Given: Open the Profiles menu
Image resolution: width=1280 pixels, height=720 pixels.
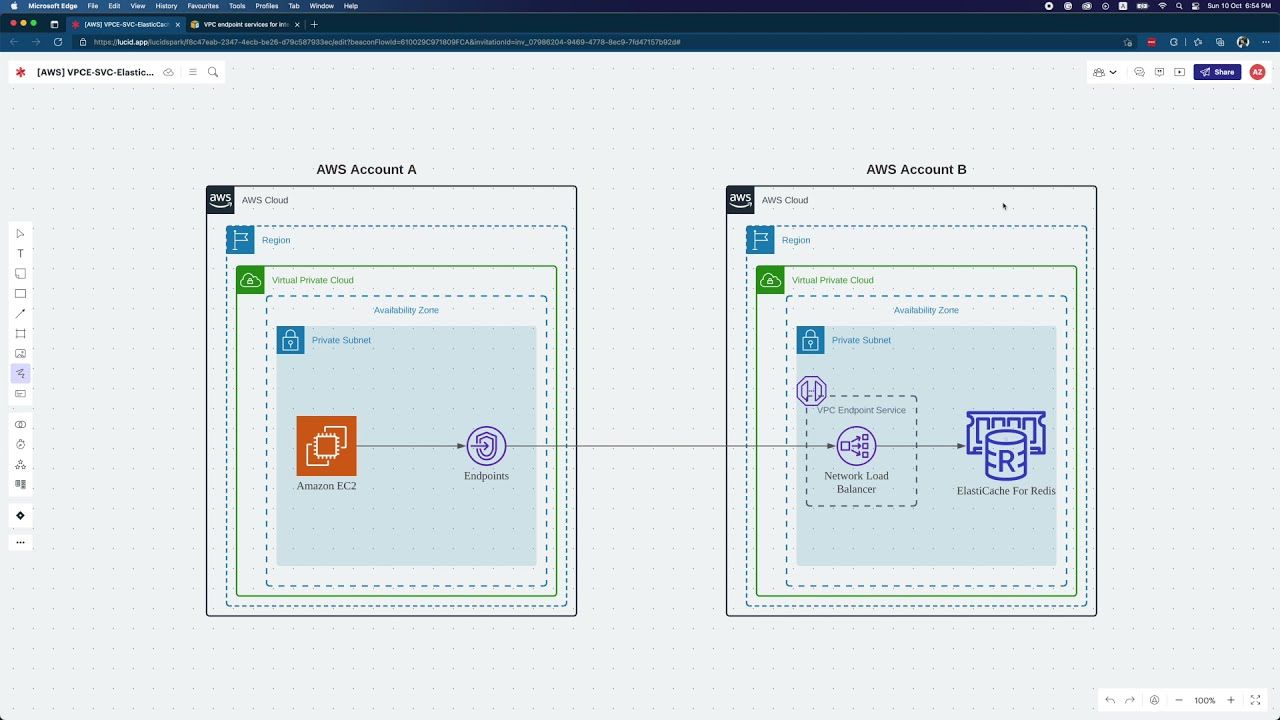Looking at the screenshot, I should [x=267, y=6].
